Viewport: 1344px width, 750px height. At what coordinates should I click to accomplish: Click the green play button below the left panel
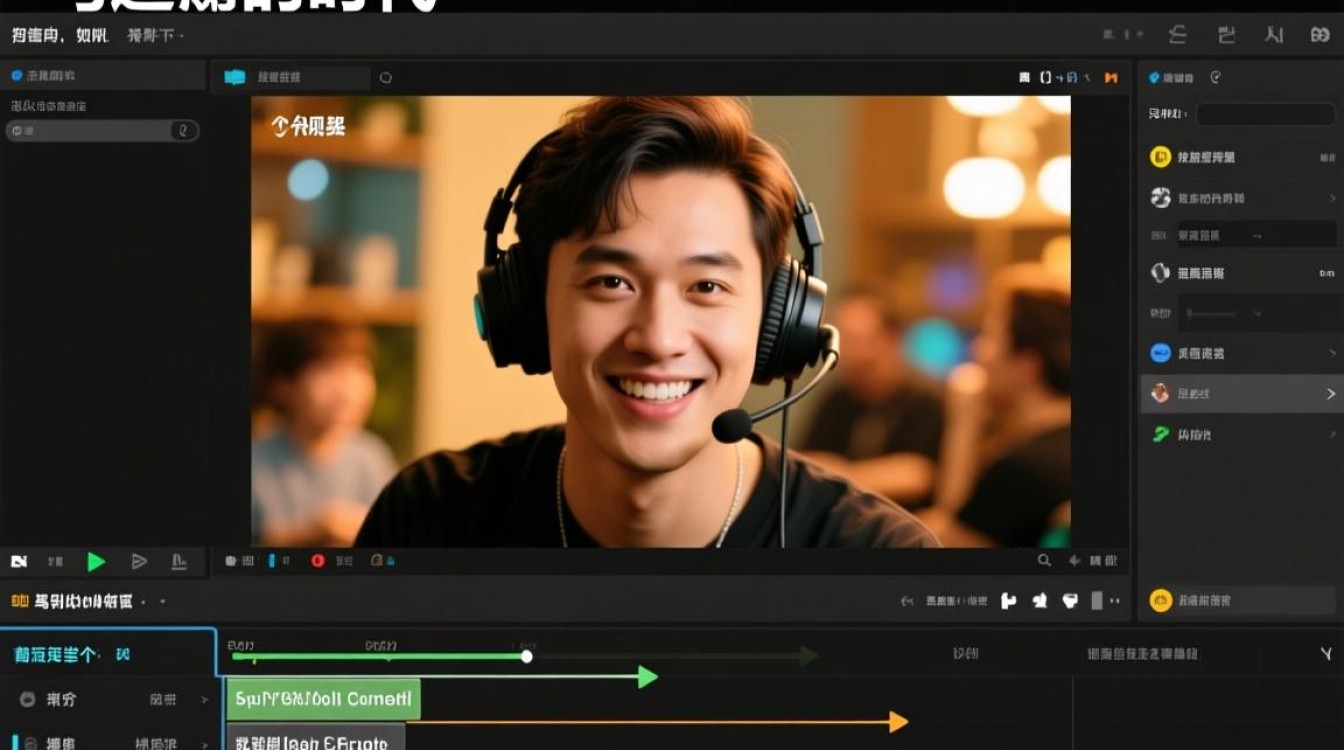click(x=96, y=562)
